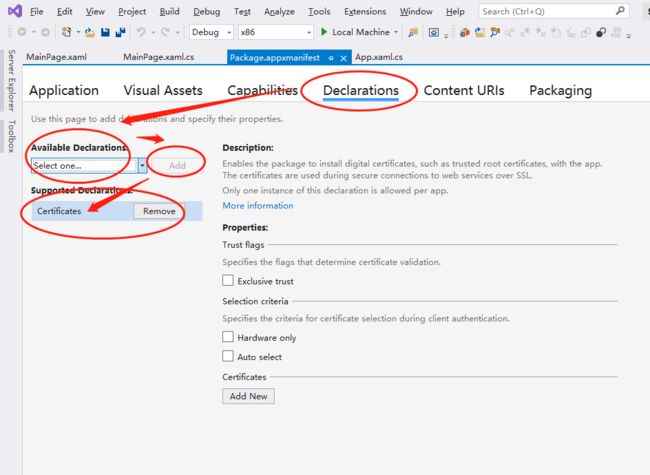Click the Undo arrow icon

(141, 32)
